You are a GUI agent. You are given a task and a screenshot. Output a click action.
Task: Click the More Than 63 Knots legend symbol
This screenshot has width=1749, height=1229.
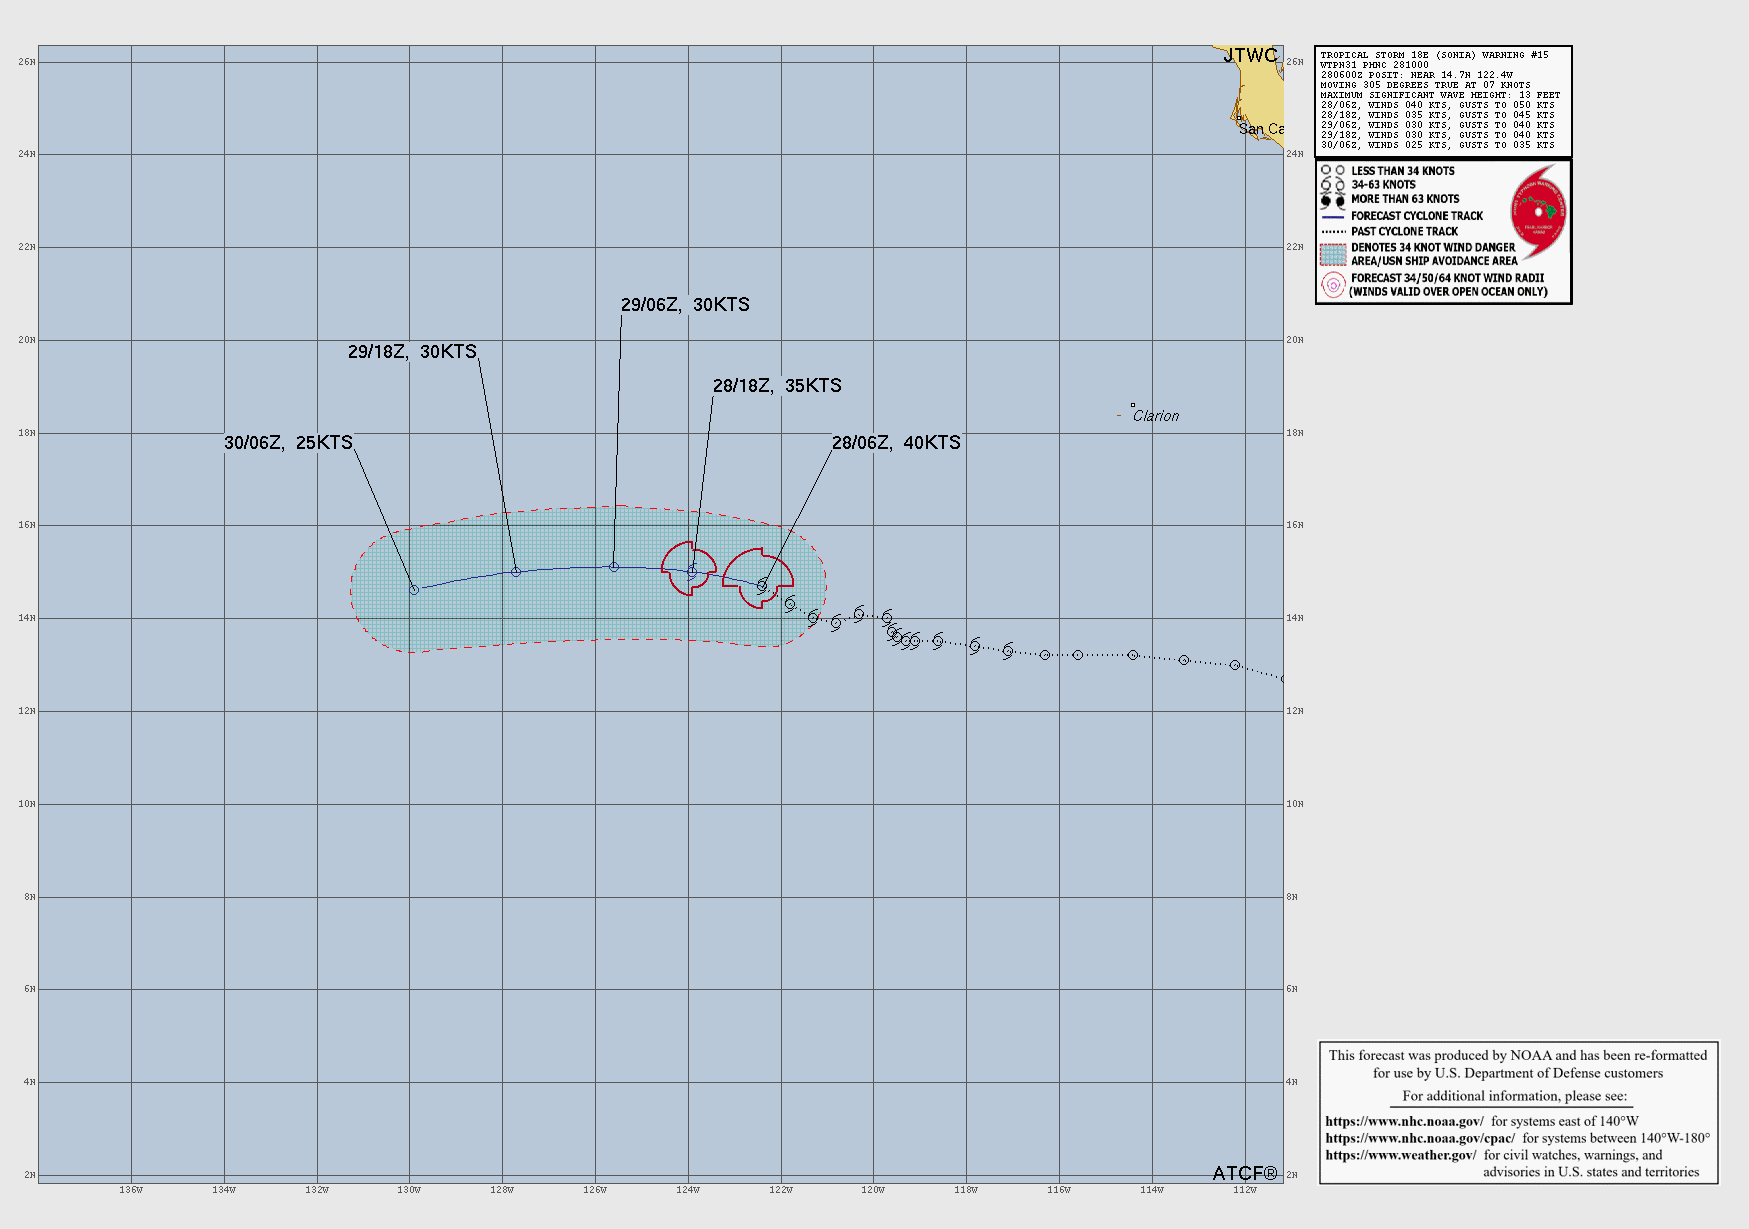click(x=1333, y=200)
